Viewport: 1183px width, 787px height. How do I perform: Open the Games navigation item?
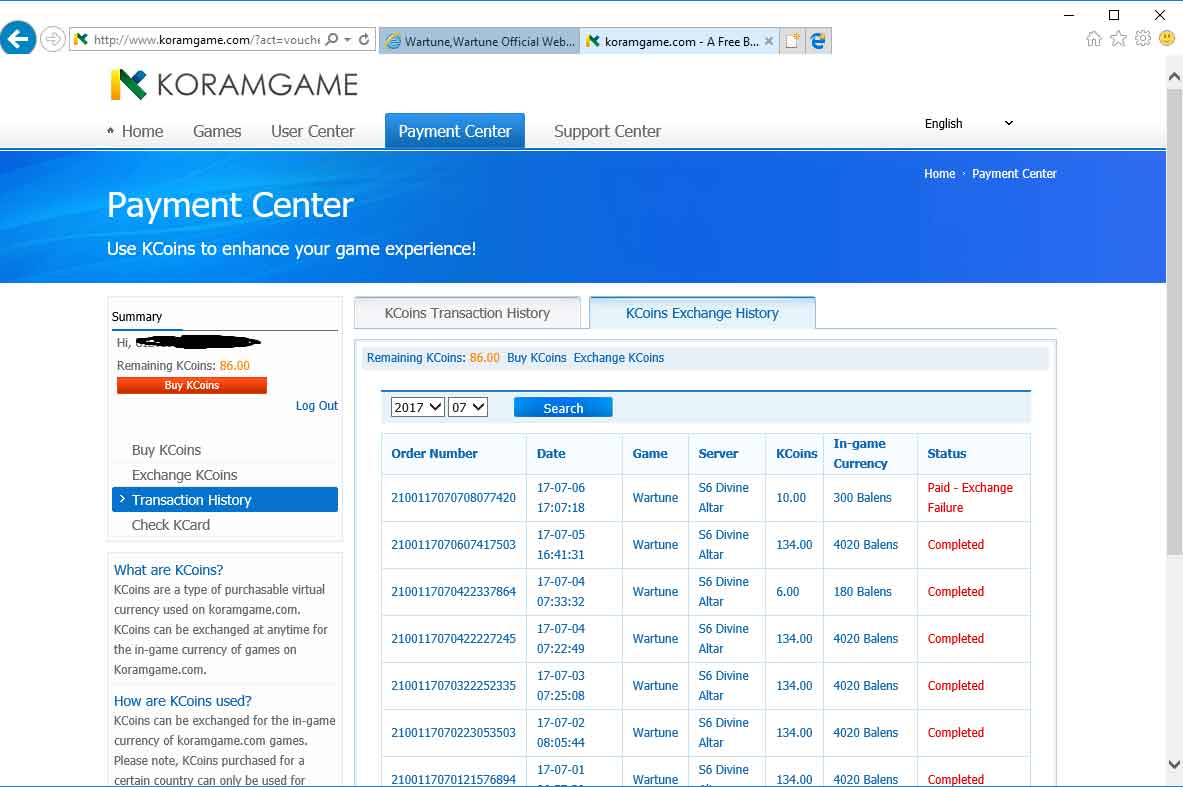[217, 131]
